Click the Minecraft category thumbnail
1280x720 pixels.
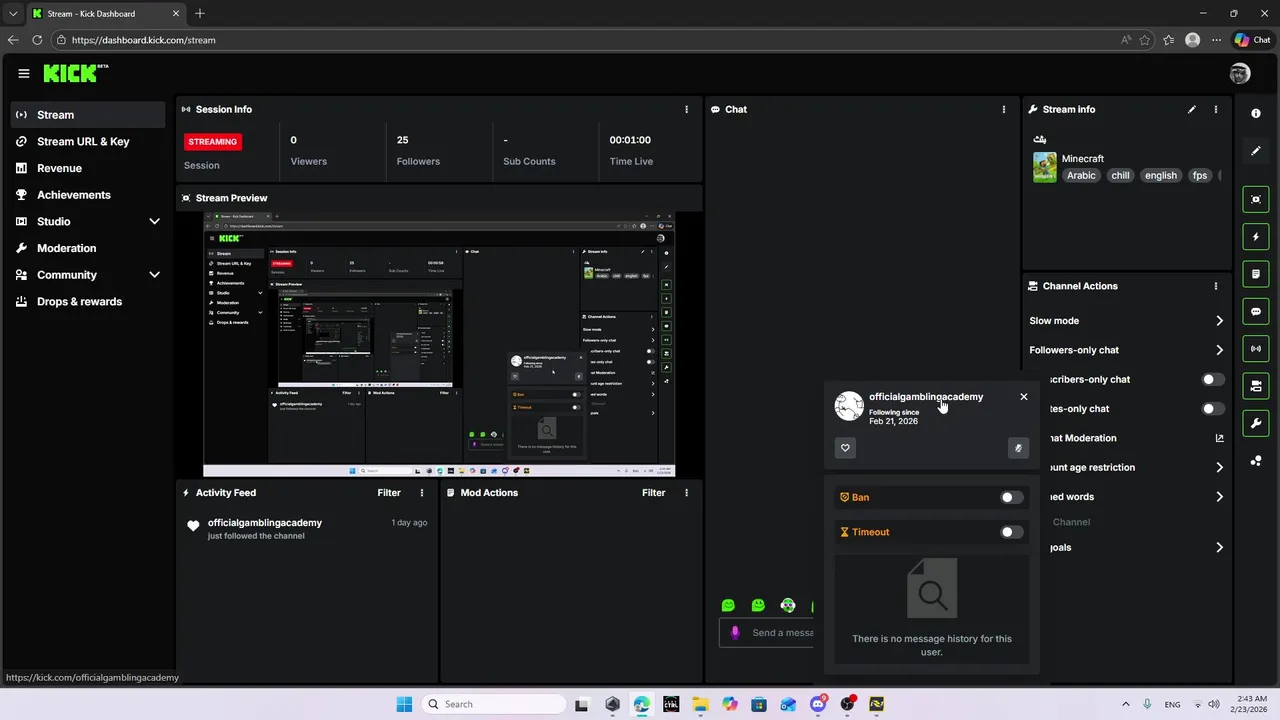[1045, 167]
